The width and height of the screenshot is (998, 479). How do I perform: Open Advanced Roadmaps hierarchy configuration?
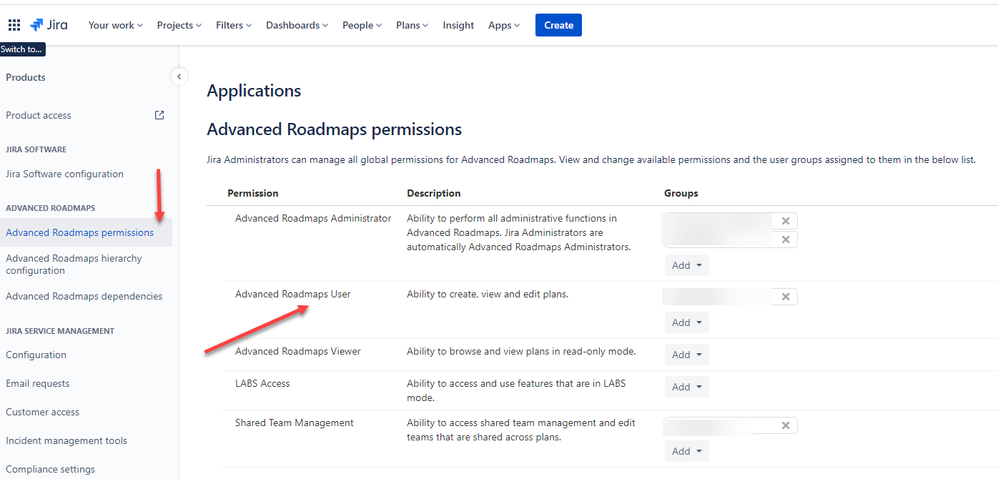click(x=74, y=264)
